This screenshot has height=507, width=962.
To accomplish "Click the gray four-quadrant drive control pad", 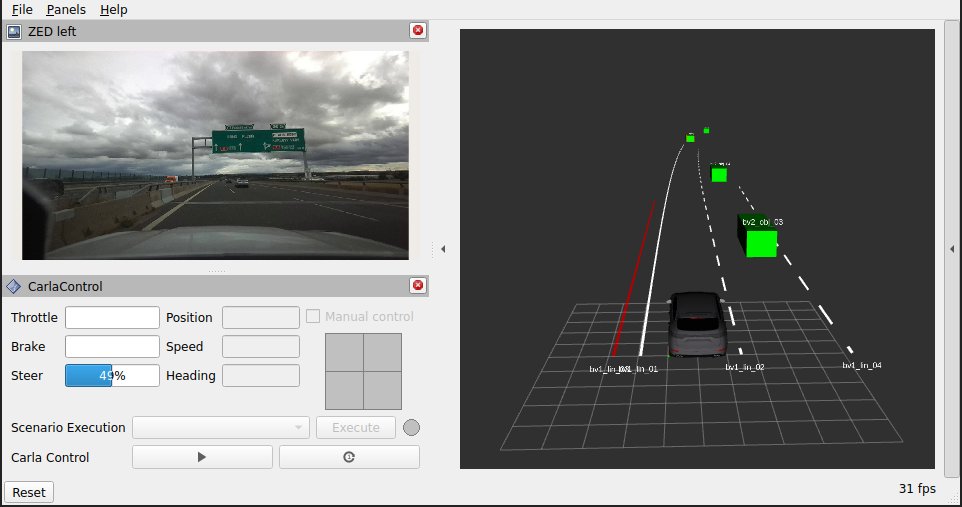I will (x=363, y=371).
